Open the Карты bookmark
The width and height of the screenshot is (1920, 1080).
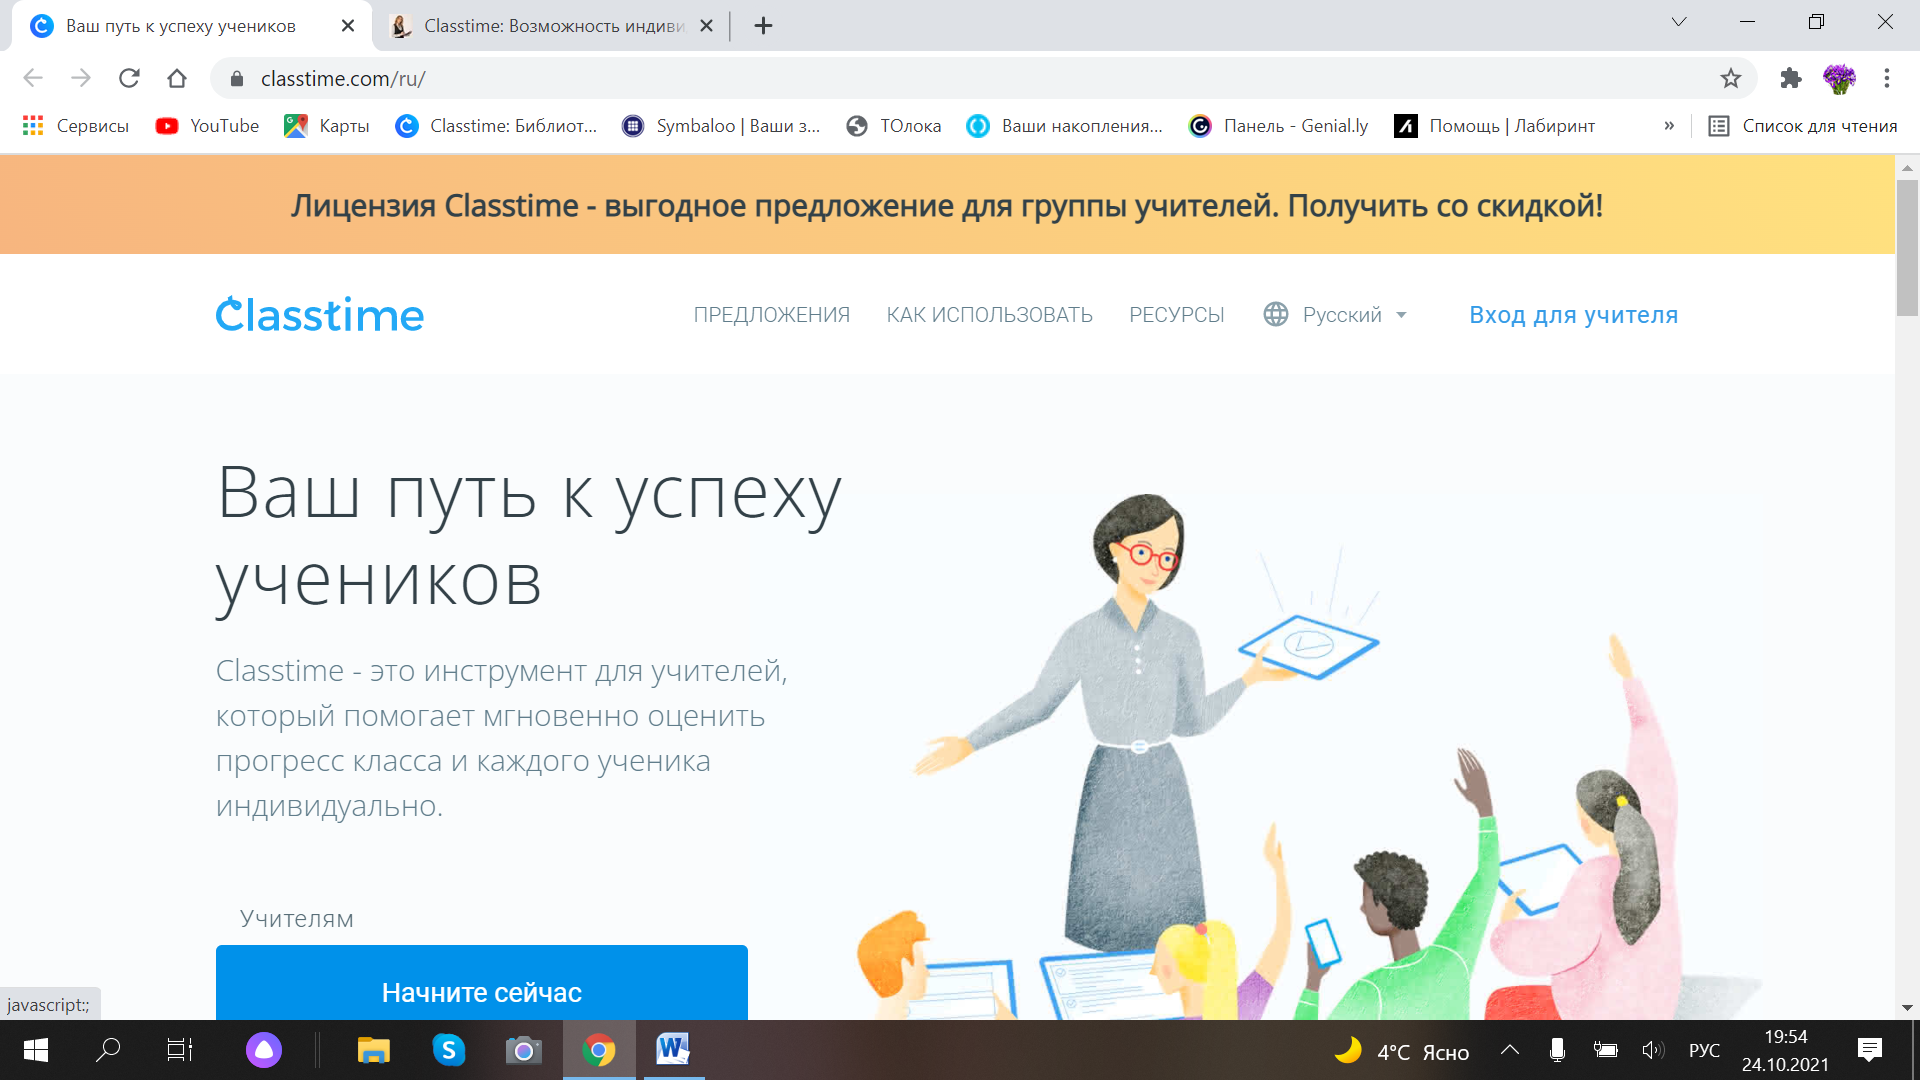point(327,126)
